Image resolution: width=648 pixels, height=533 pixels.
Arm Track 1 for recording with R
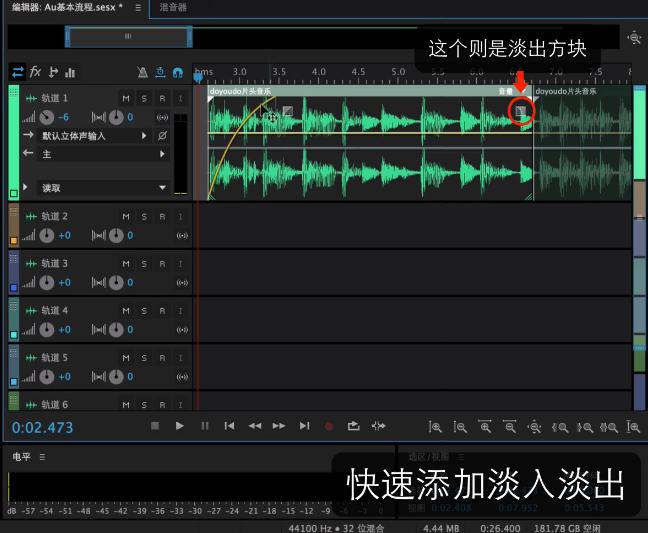click(x=162, y=98)
